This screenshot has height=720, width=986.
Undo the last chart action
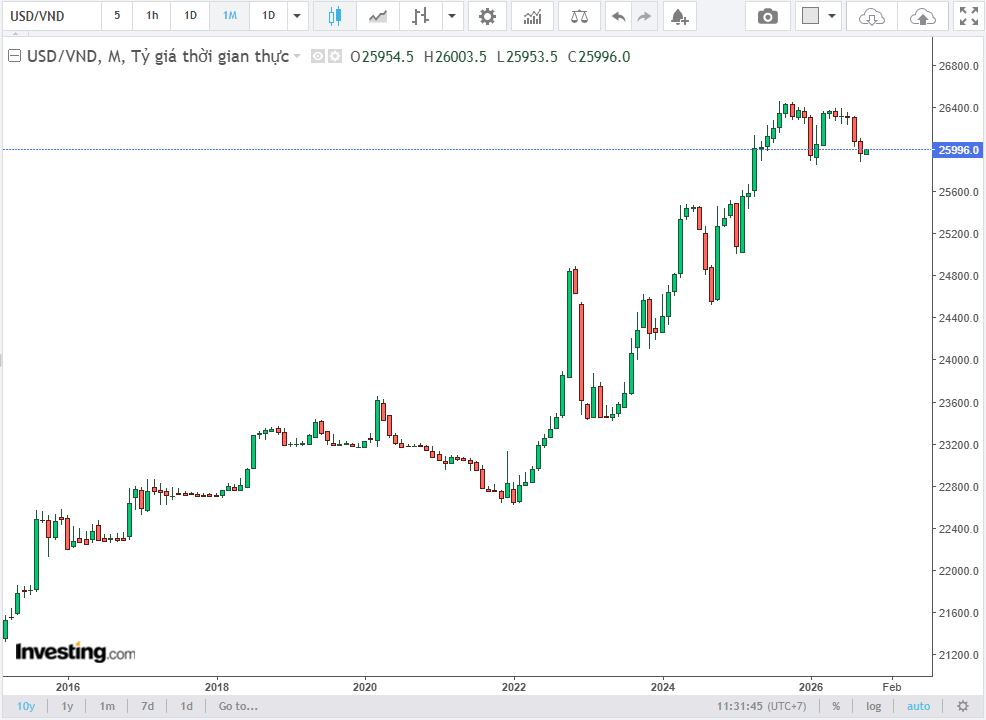click(619, 16)
